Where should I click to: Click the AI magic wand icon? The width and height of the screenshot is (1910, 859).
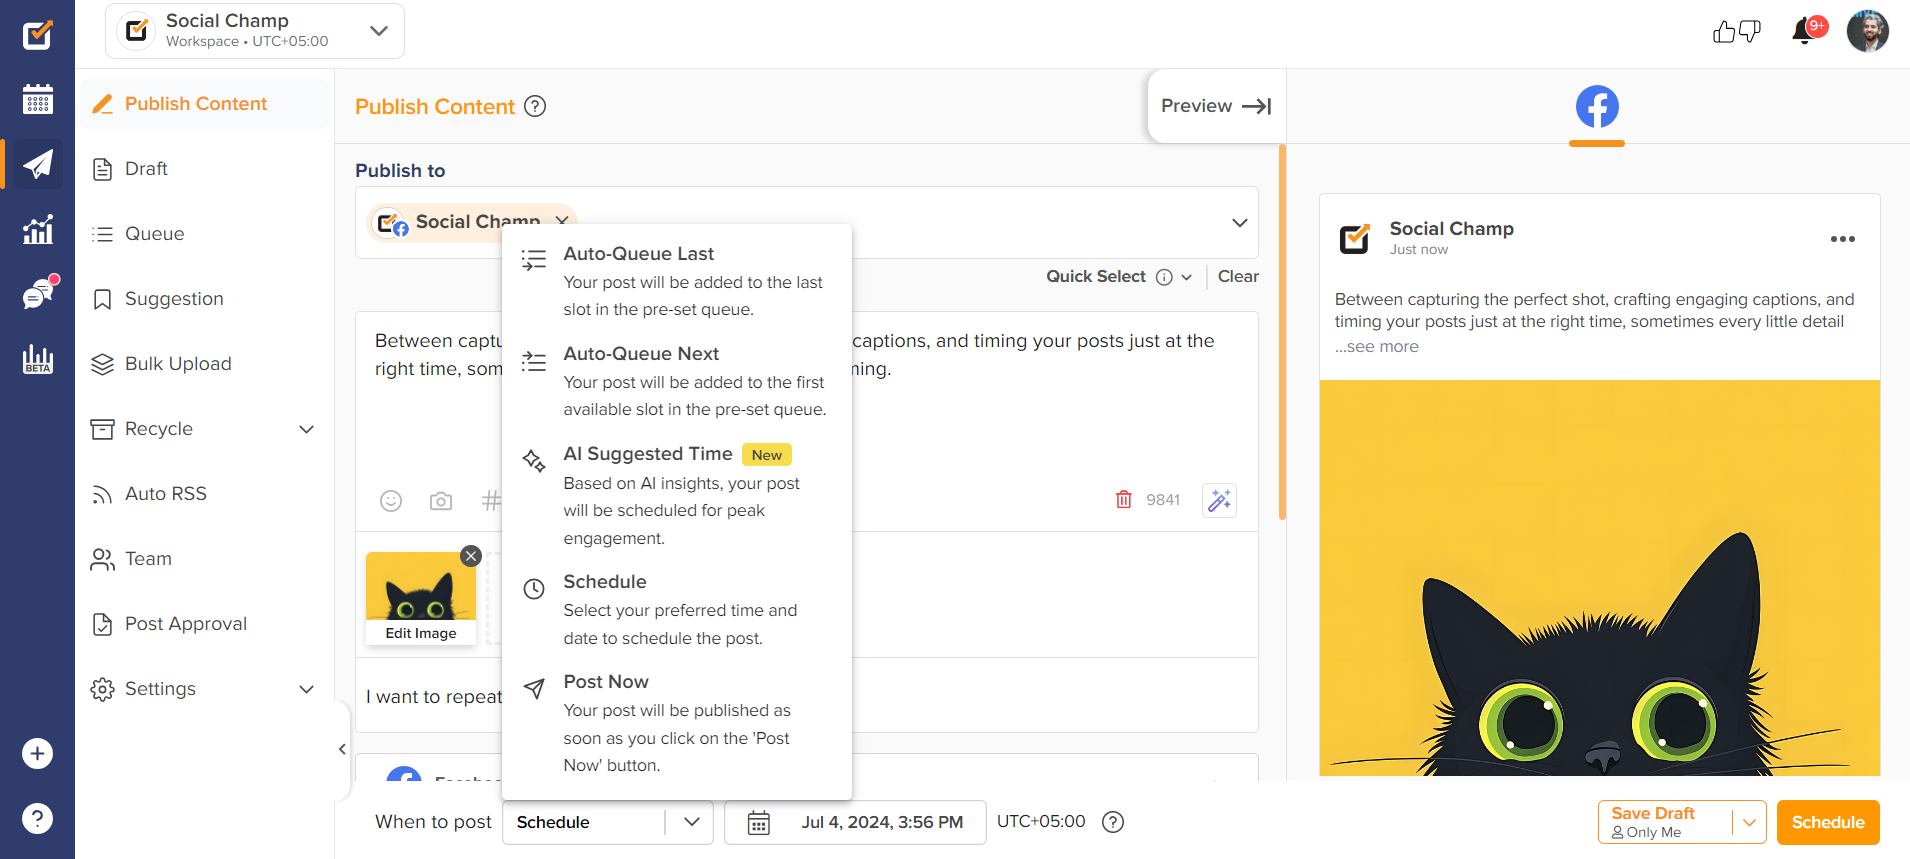tap(1219, 500)
